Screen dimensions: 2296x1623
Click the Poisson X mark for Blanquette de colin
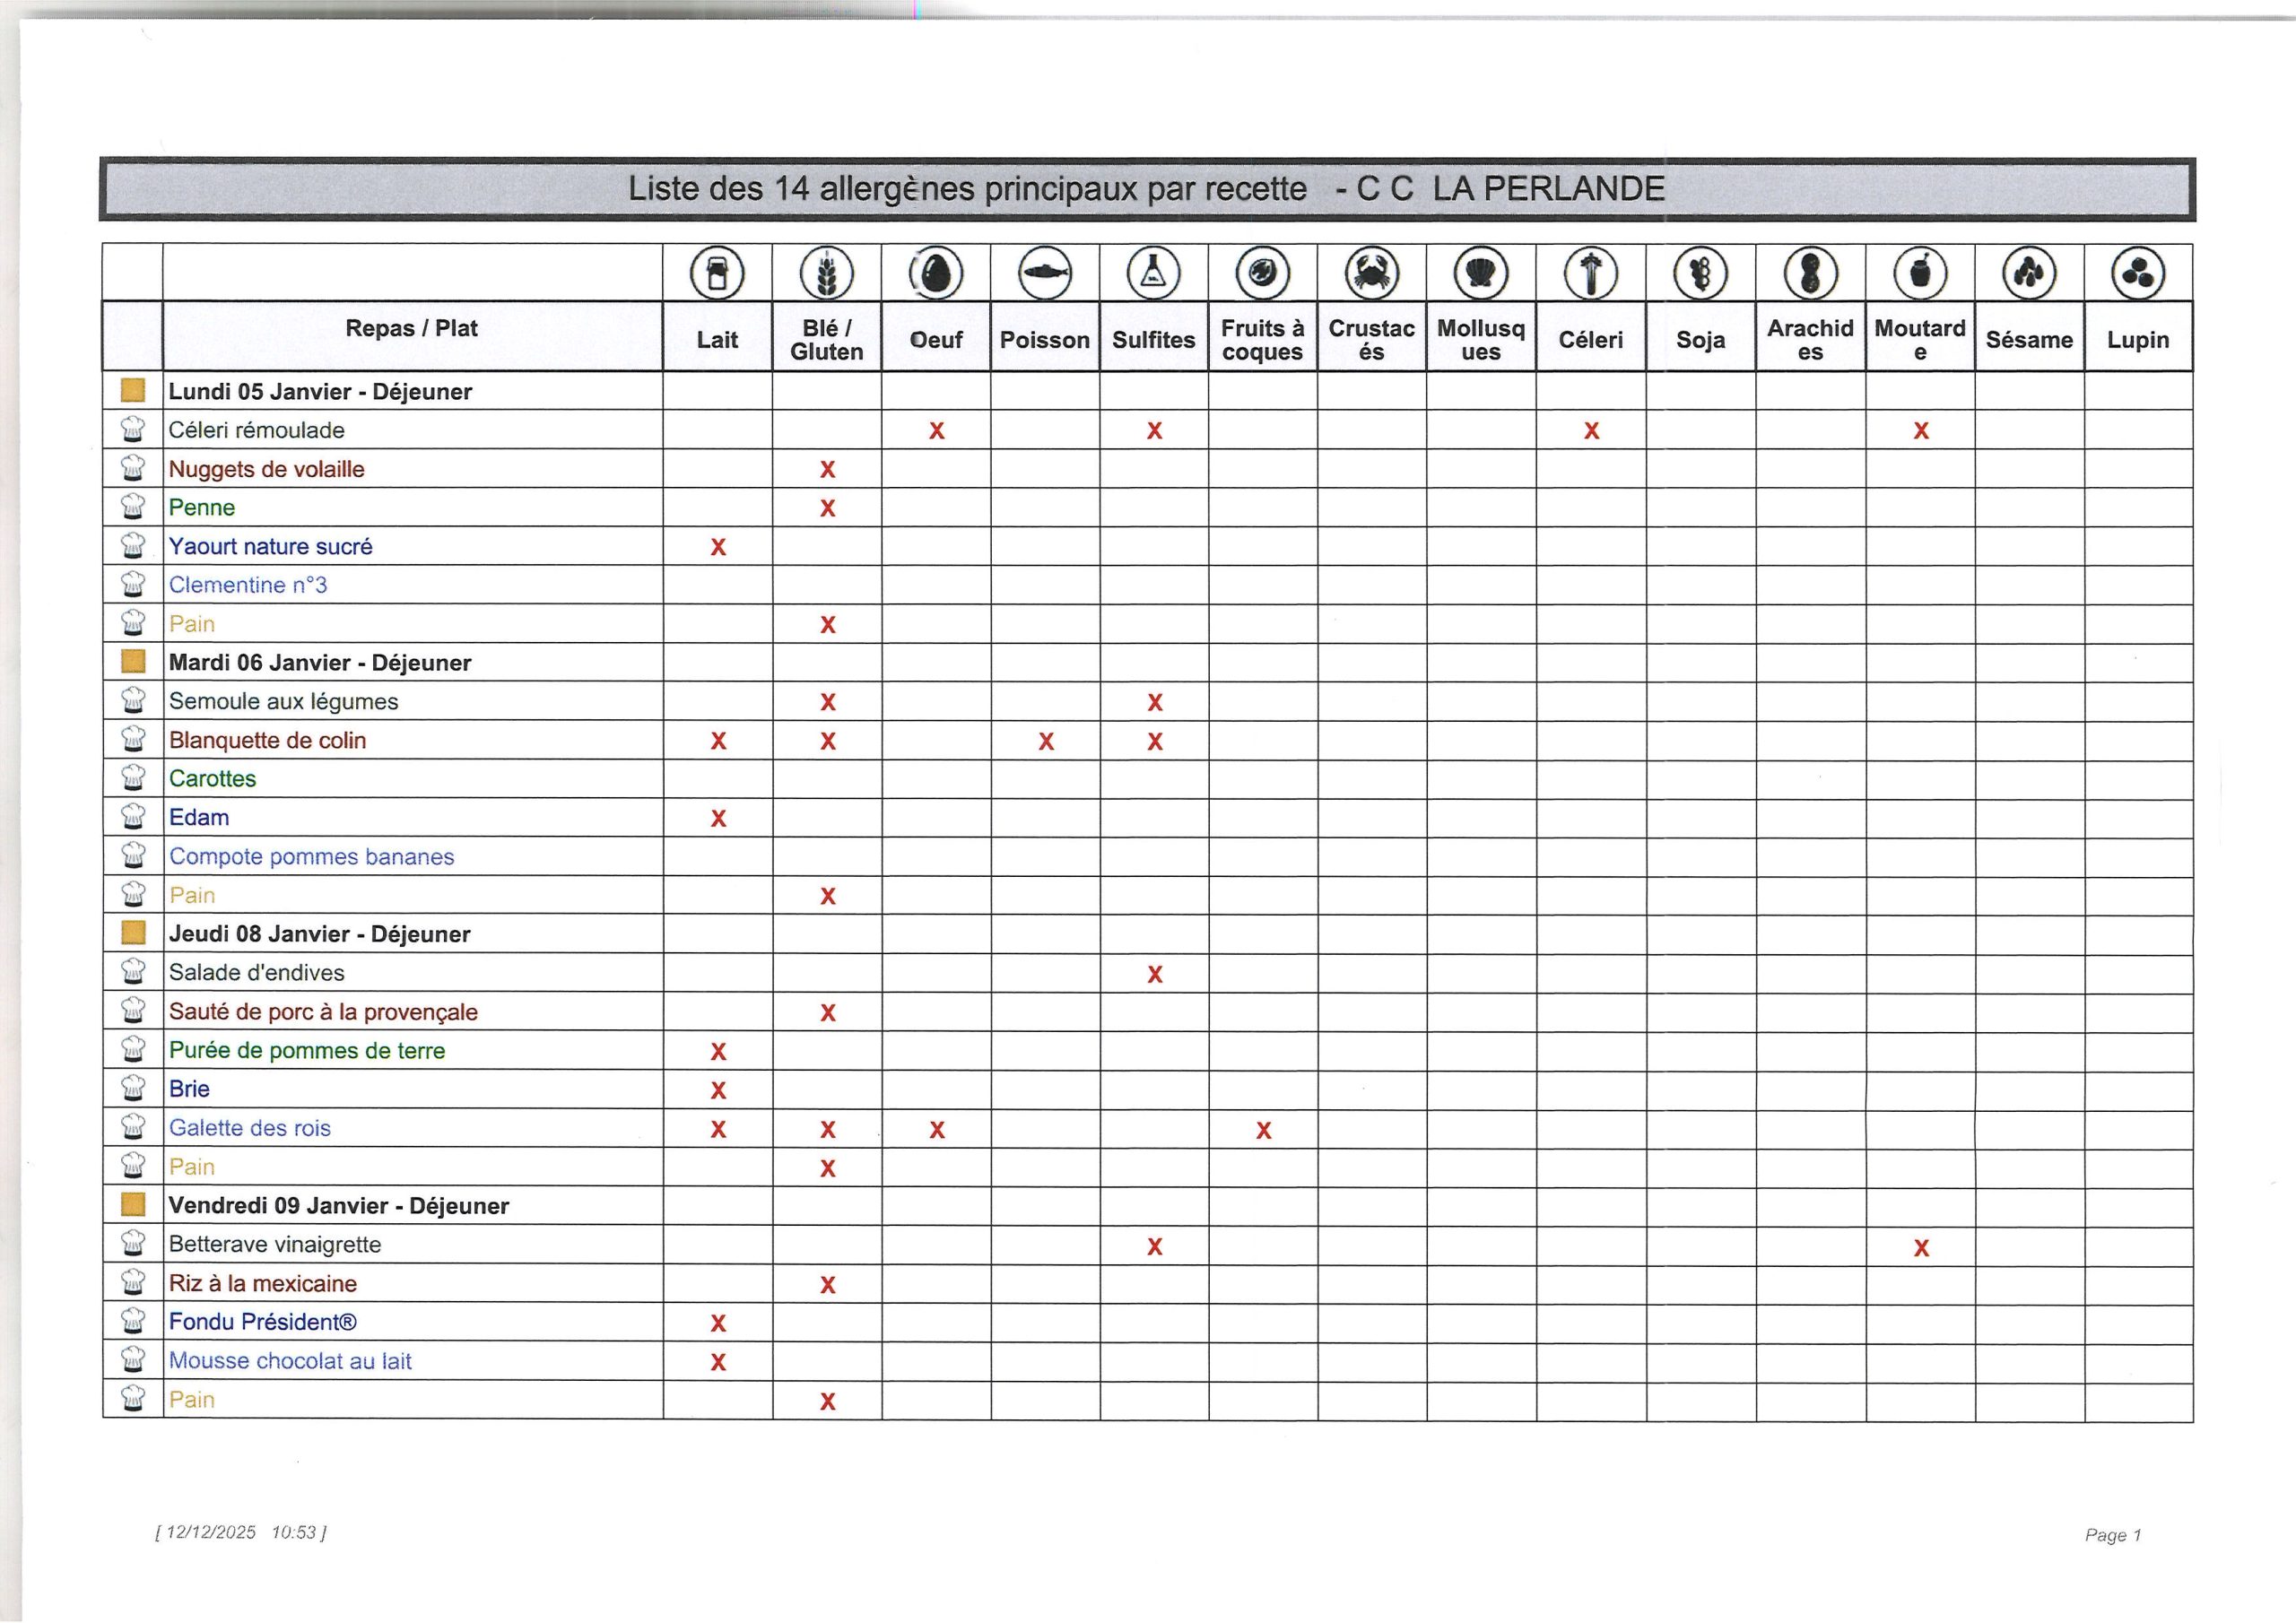[x=1046, y=741]
